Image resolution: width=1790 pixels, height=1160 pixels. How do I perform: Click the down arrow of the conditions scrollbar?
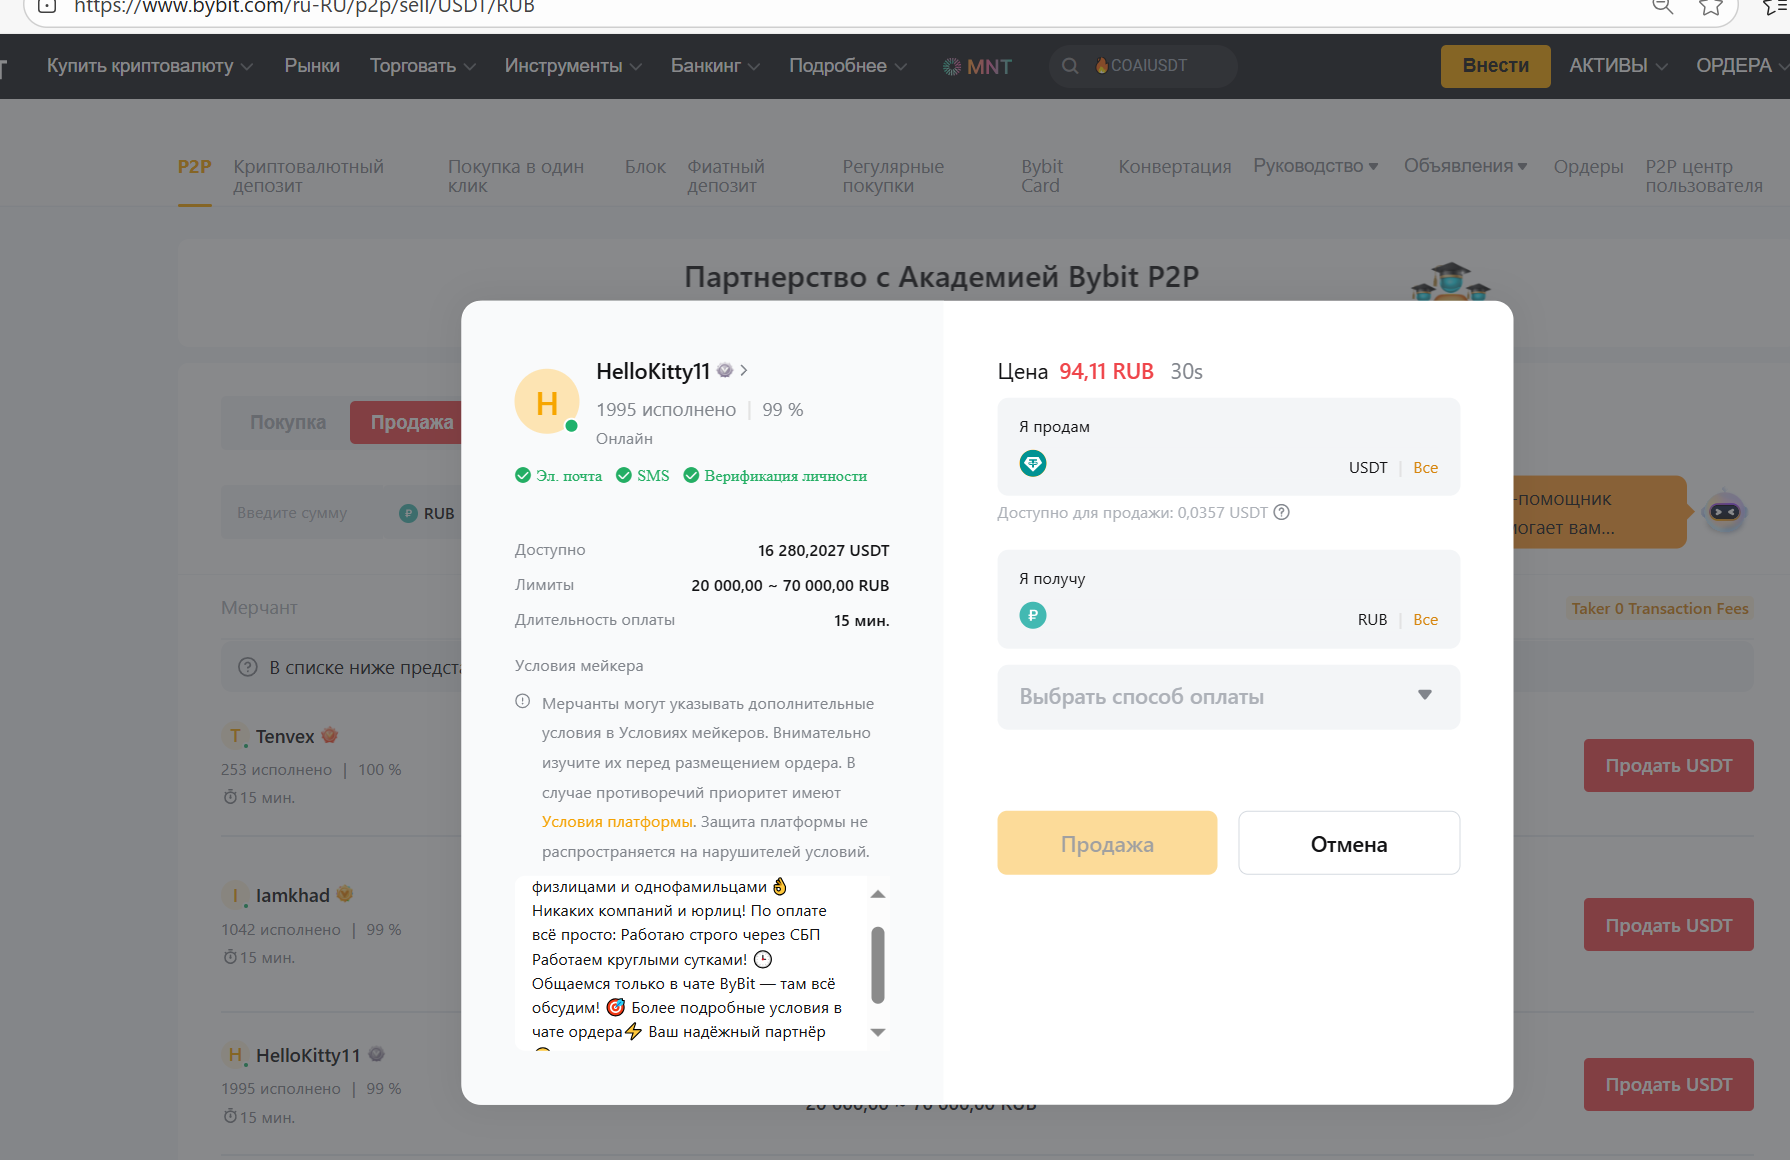[878, 1032]
